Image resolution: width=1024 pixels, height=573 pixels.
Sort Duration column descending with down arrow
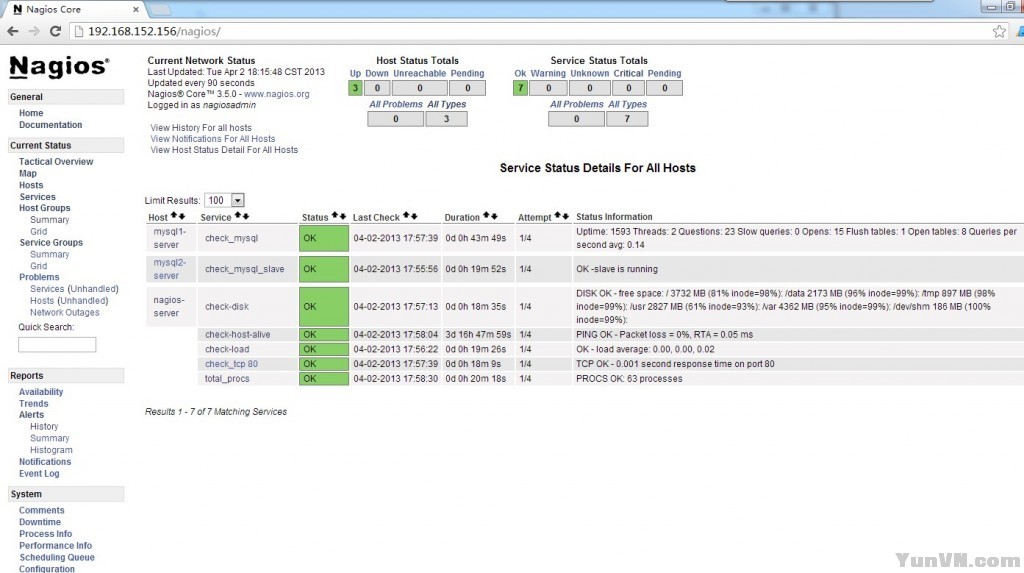(494, 216)
